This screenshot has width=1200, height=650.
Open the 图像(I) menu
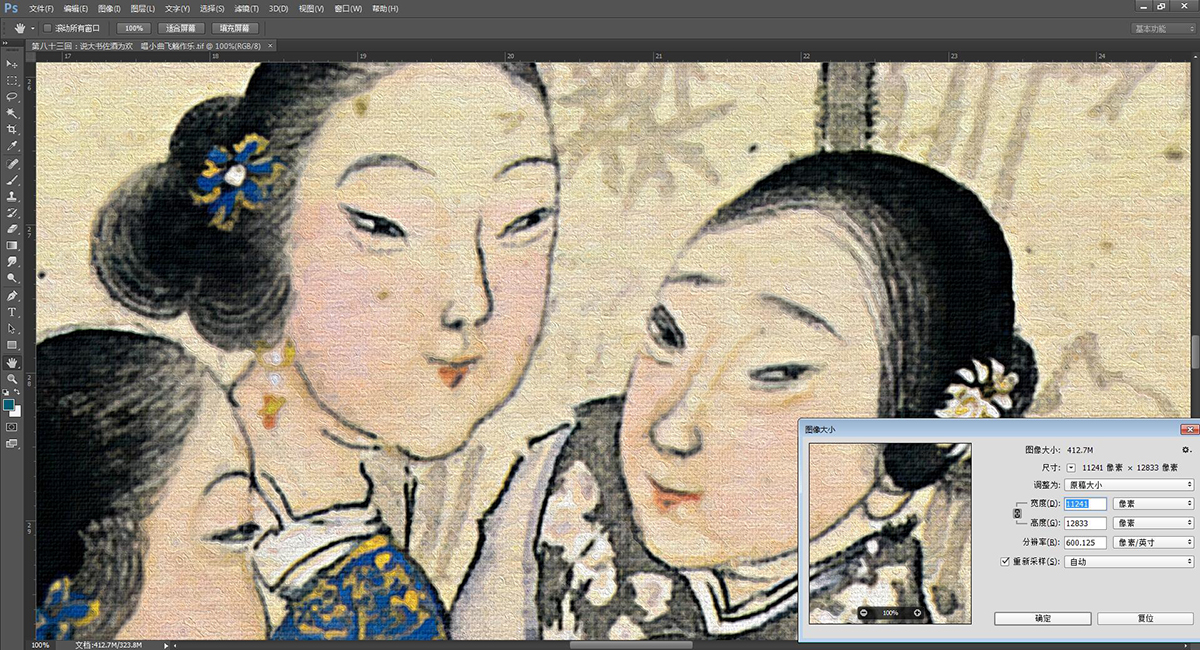click(109, 9)
